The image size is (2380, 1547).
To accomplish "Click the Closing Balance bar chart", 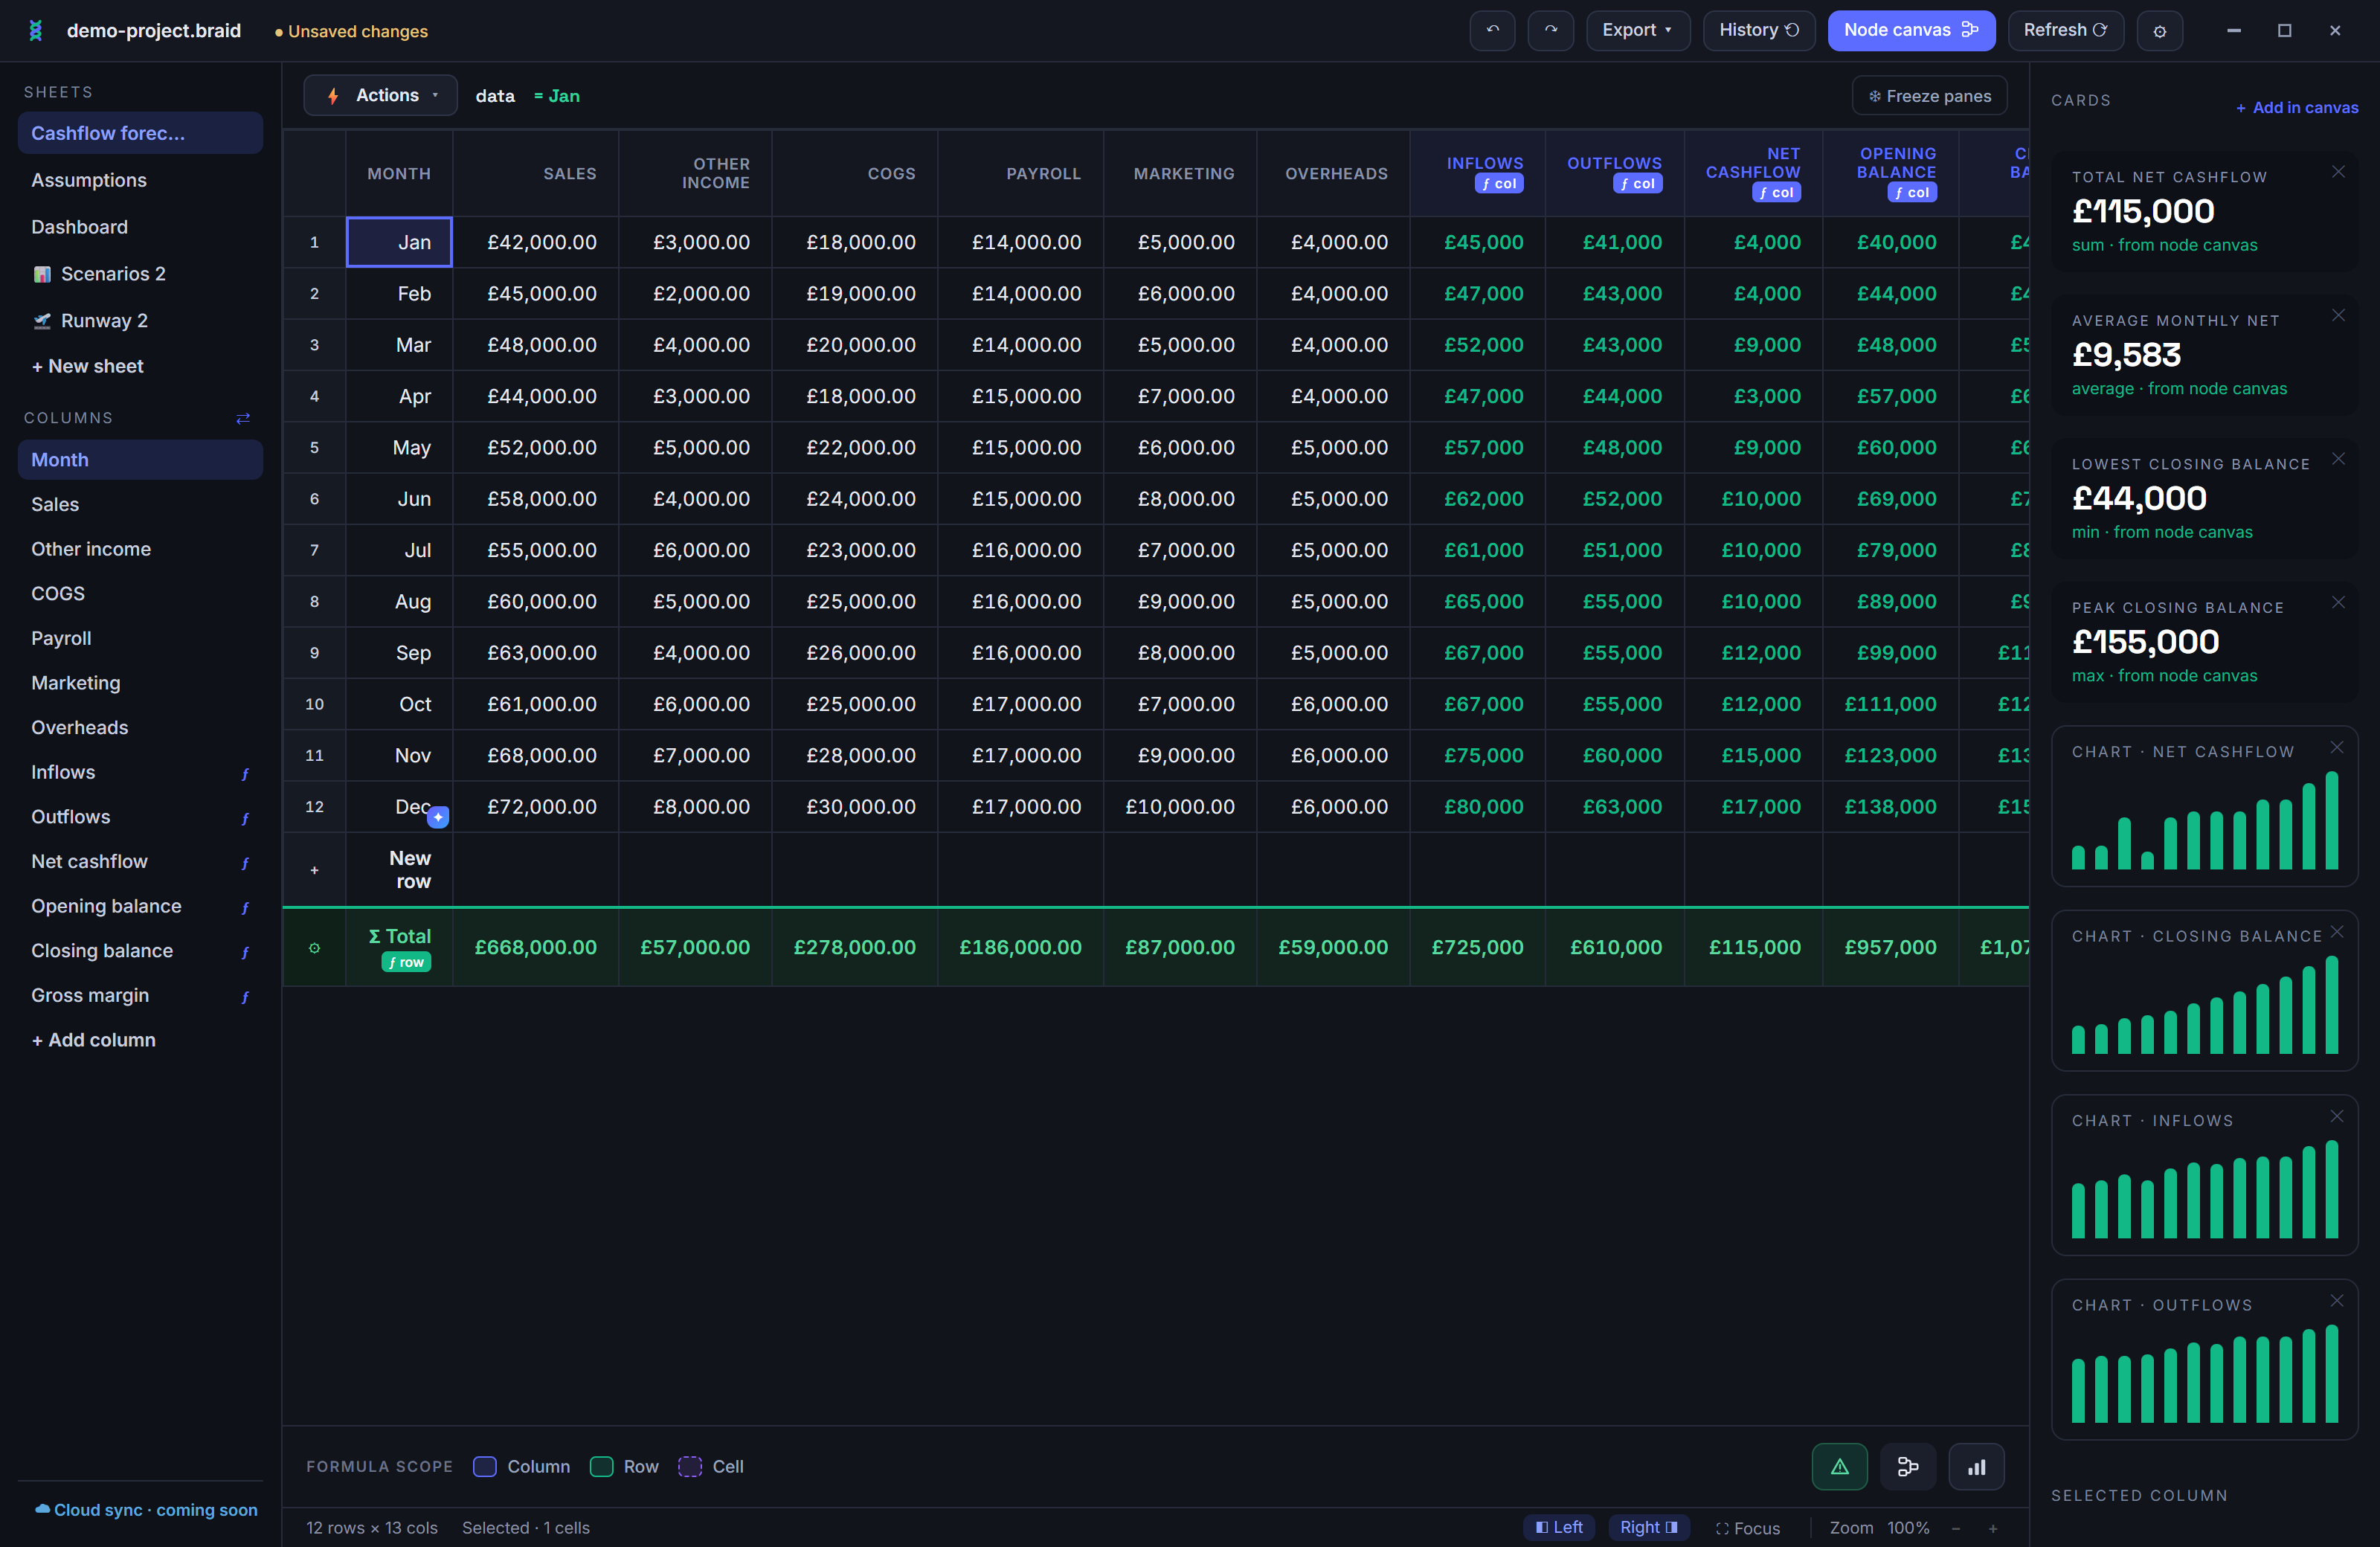I will coord(2204,1004).
